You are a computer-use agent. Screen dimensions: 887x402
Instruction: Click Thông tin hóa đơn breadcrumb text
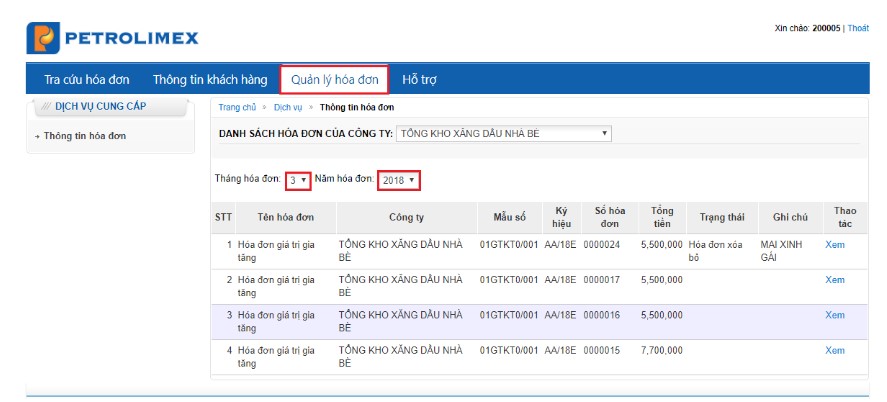357,107
